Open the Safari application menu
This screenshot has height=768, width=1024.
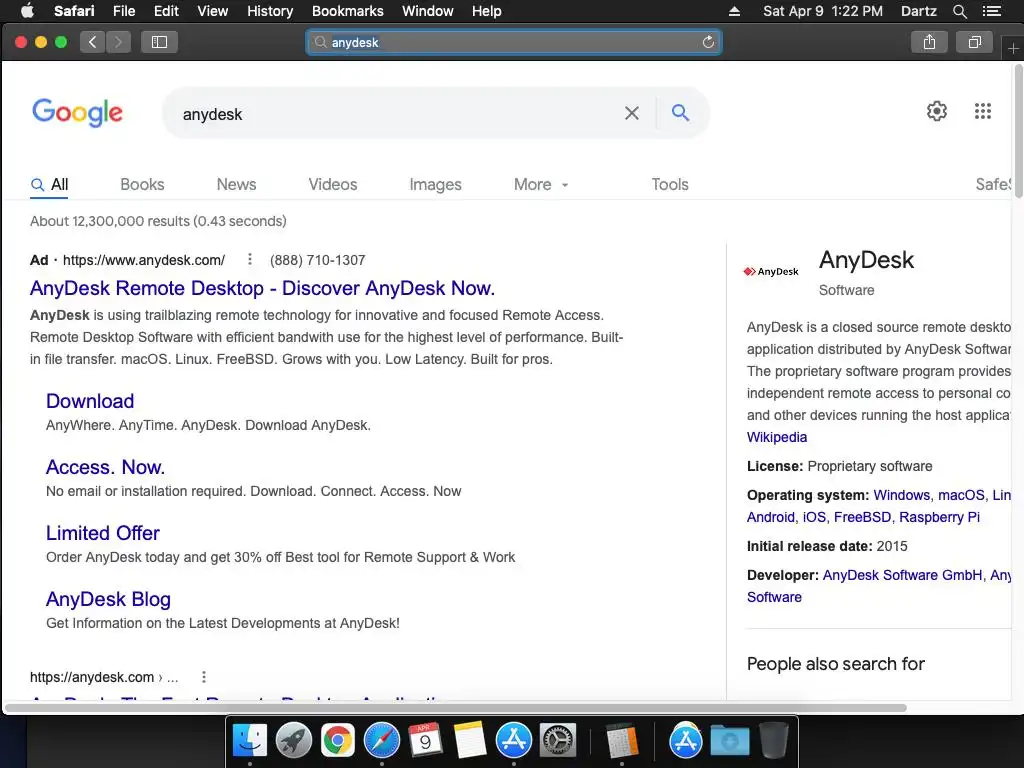tap(74, 11)
